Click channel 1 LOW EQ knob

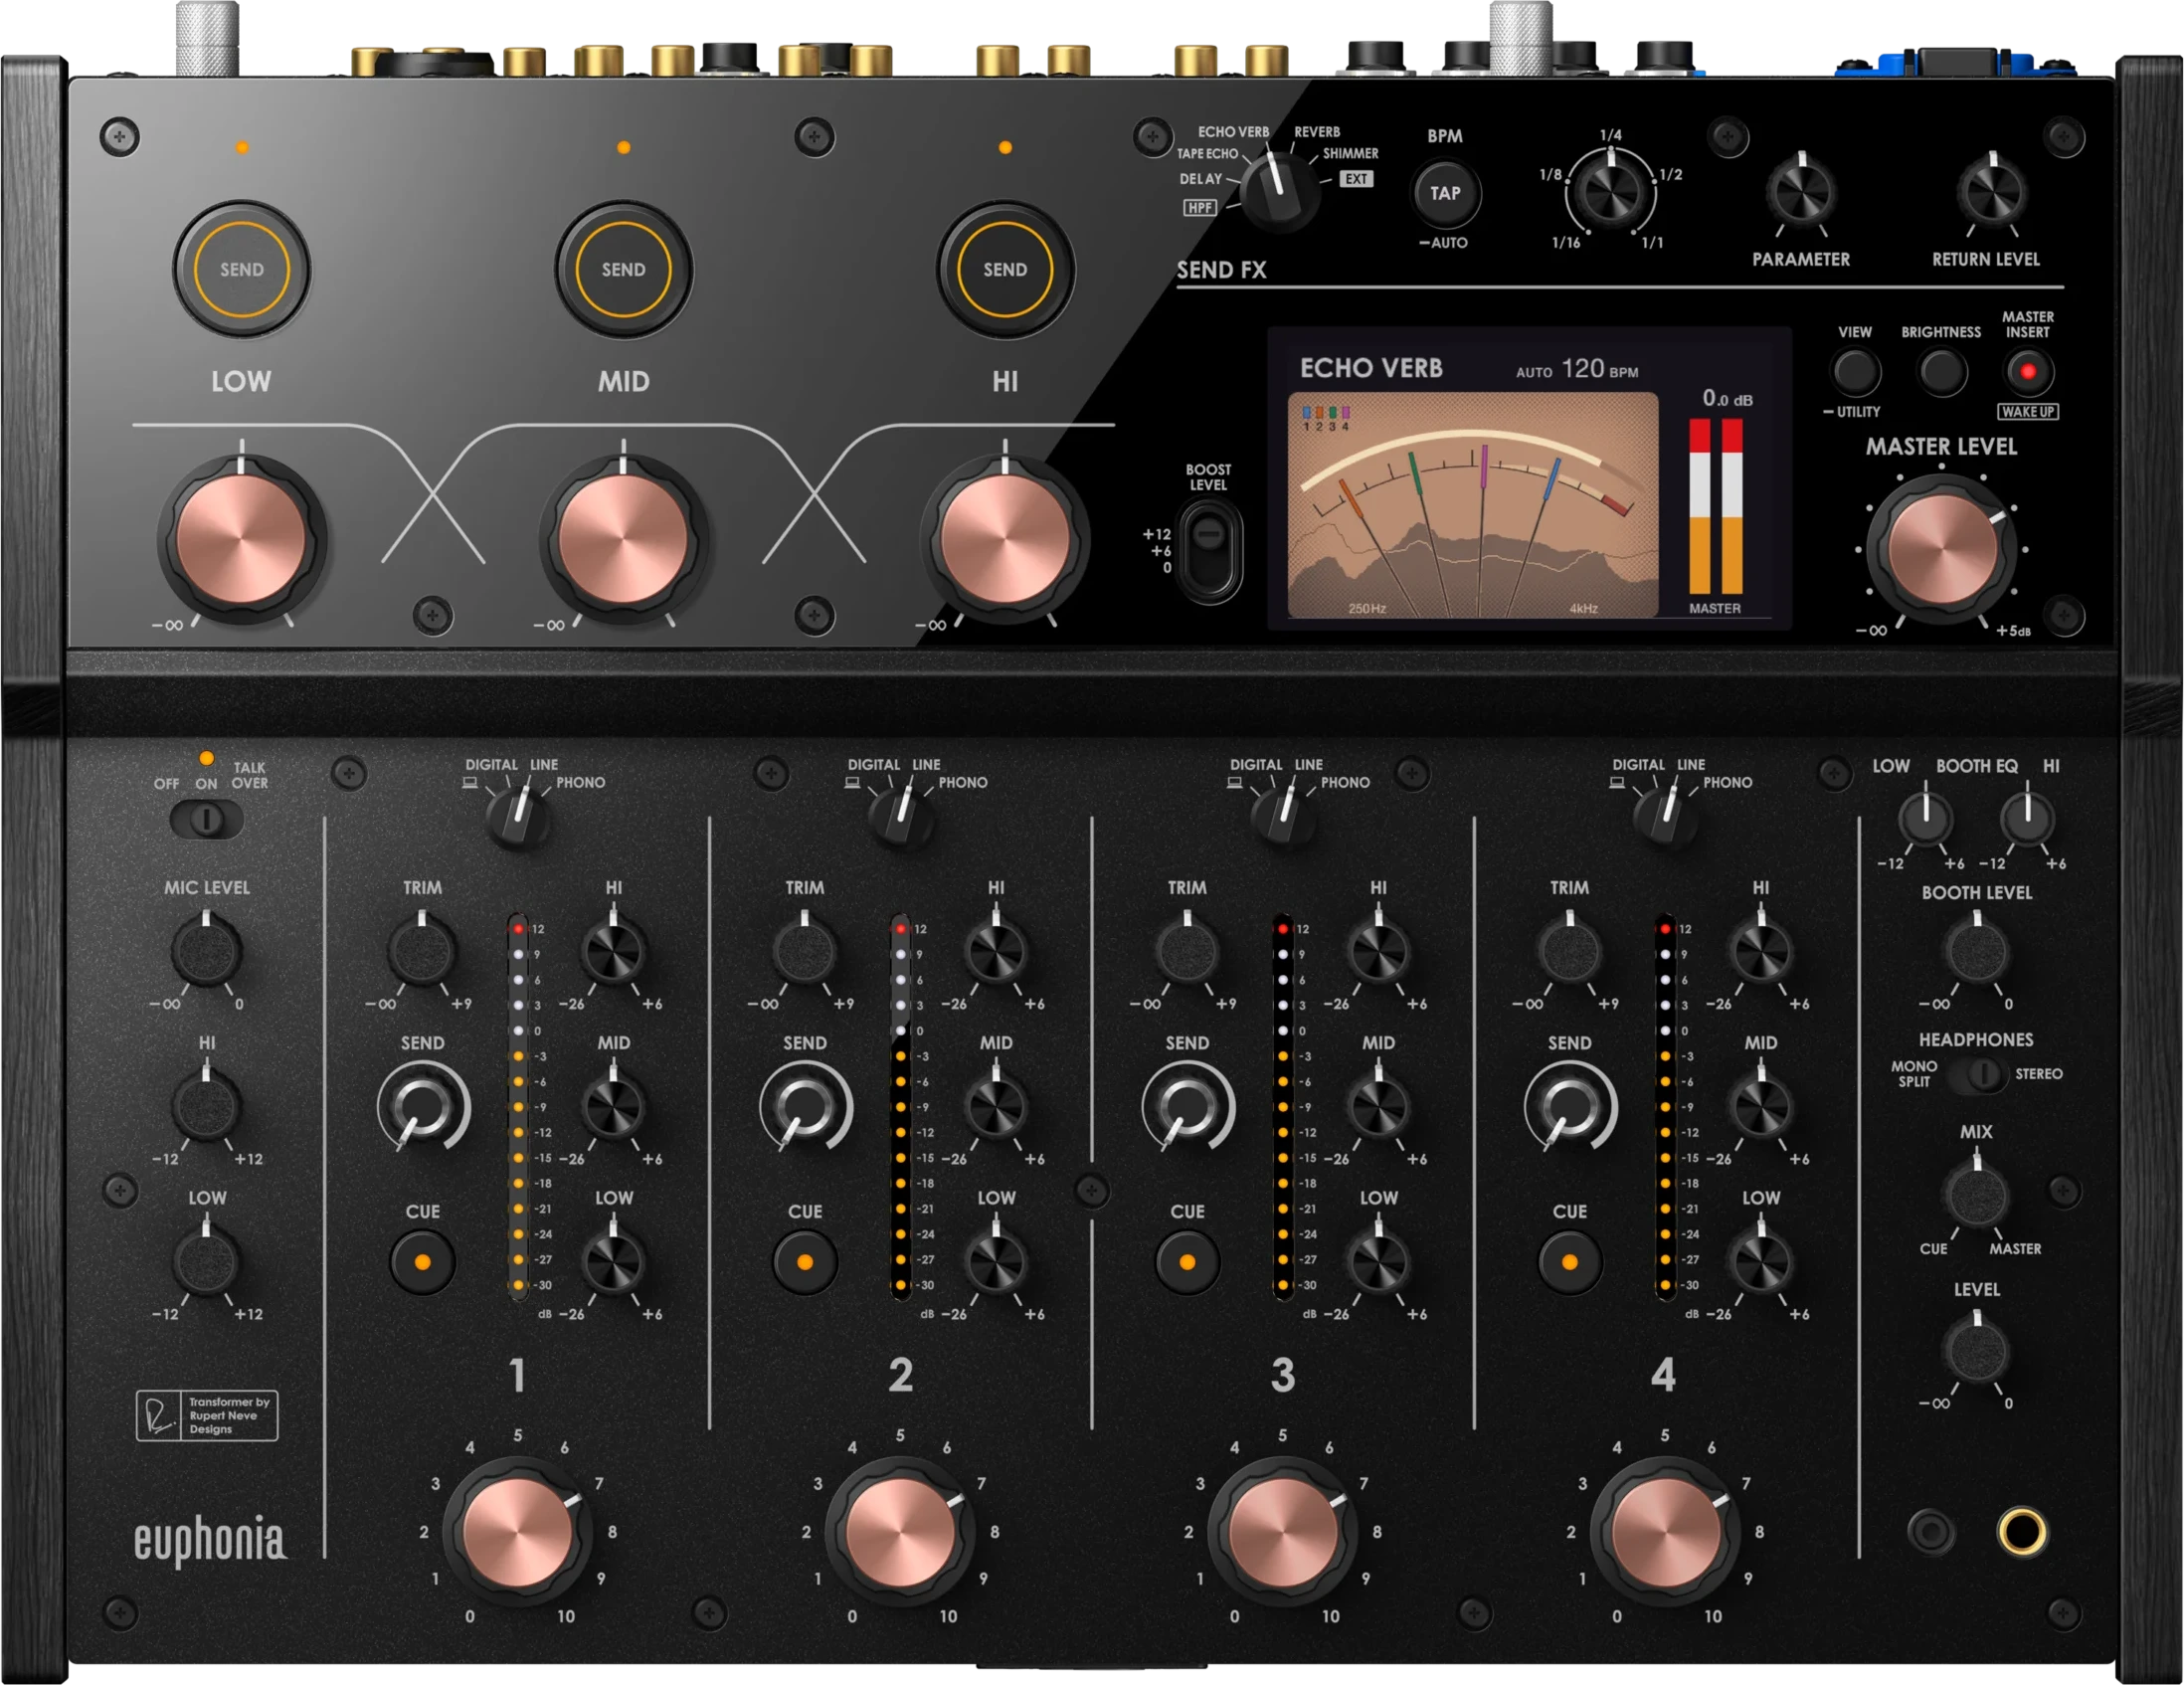tap(613, 1262)
